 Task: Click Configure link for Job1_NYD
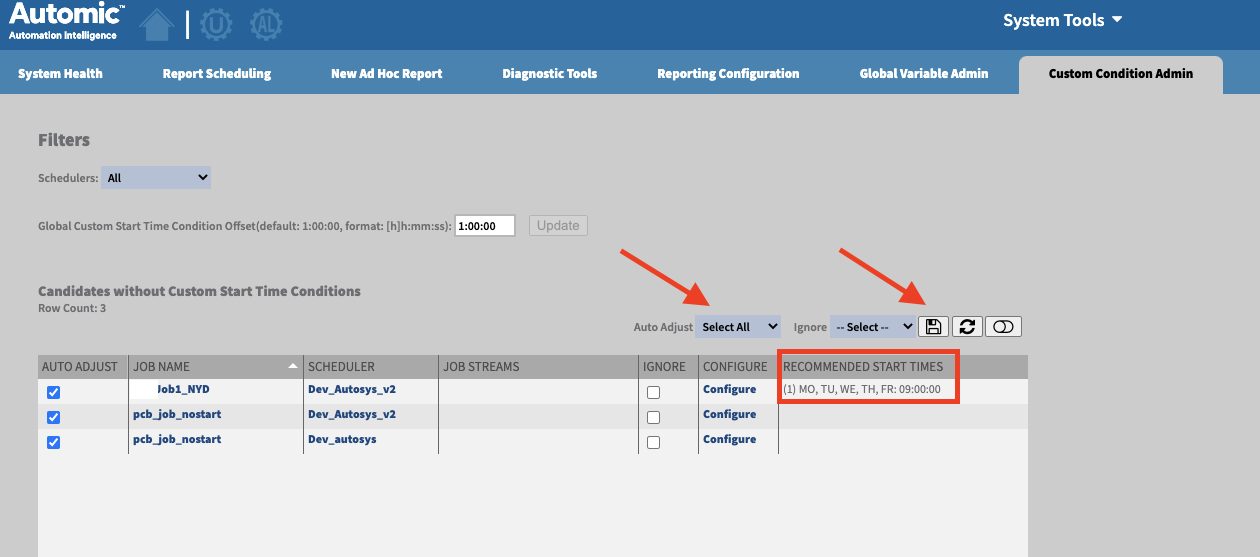729,389
